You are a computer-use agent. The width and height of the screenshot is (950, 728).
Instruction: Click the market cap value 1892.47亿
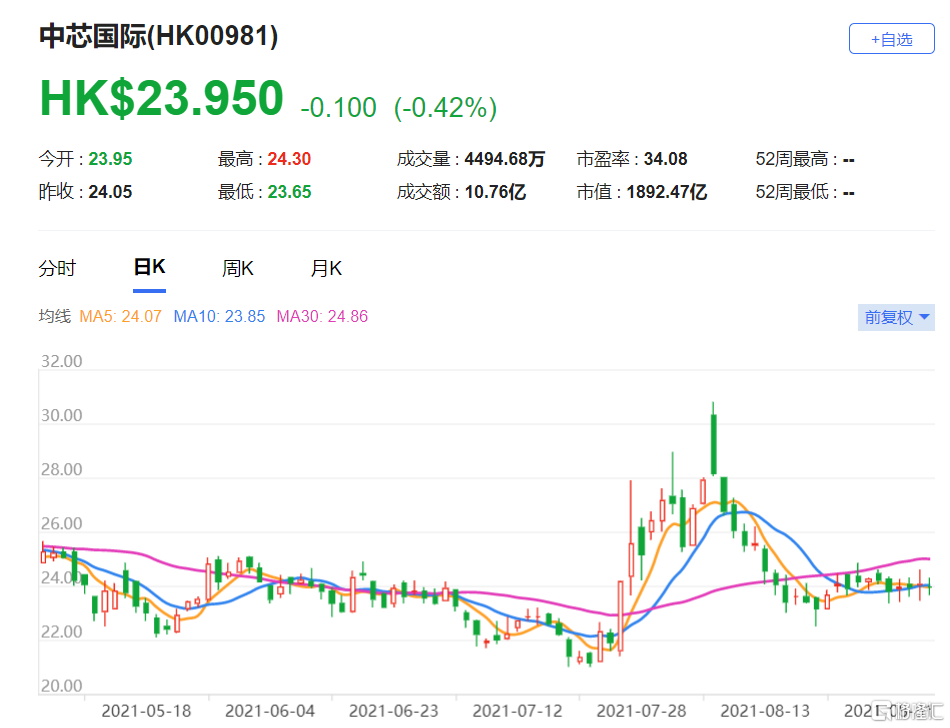666,192
